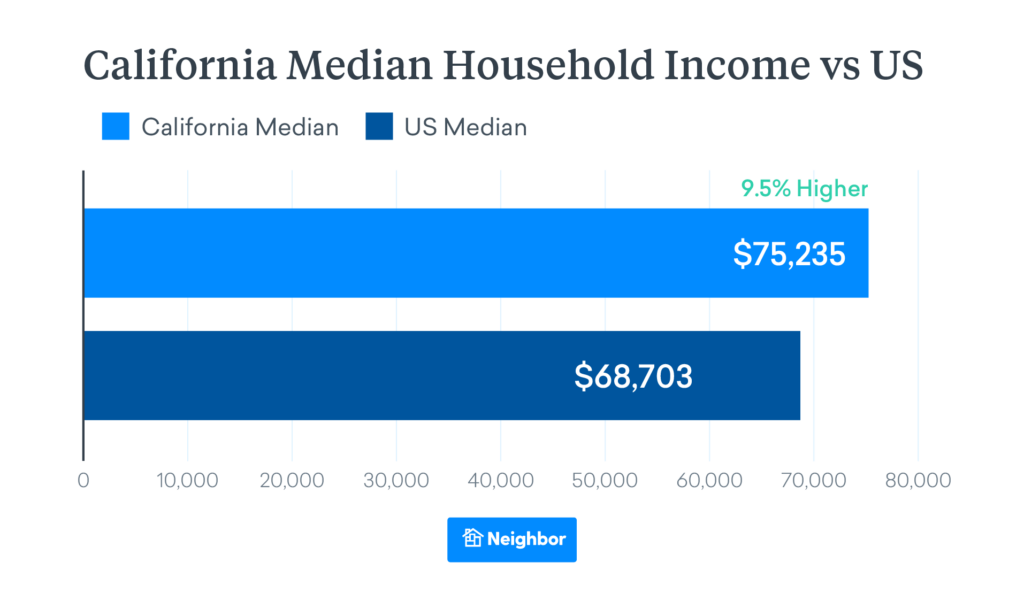The image size is (1024, 593).
Task: Click the 0 axis label
Action: pos(83,480)
